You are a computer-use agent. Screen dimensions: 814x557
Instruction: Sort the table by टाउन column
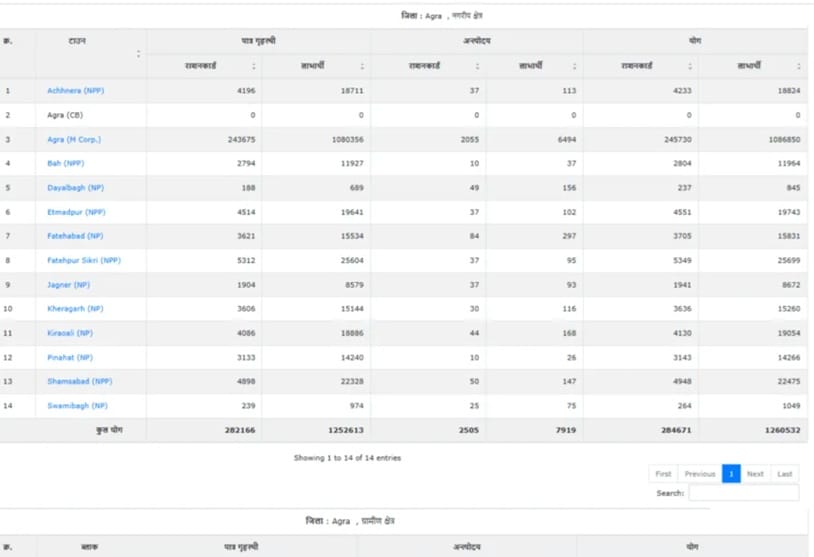coord(90,53)
